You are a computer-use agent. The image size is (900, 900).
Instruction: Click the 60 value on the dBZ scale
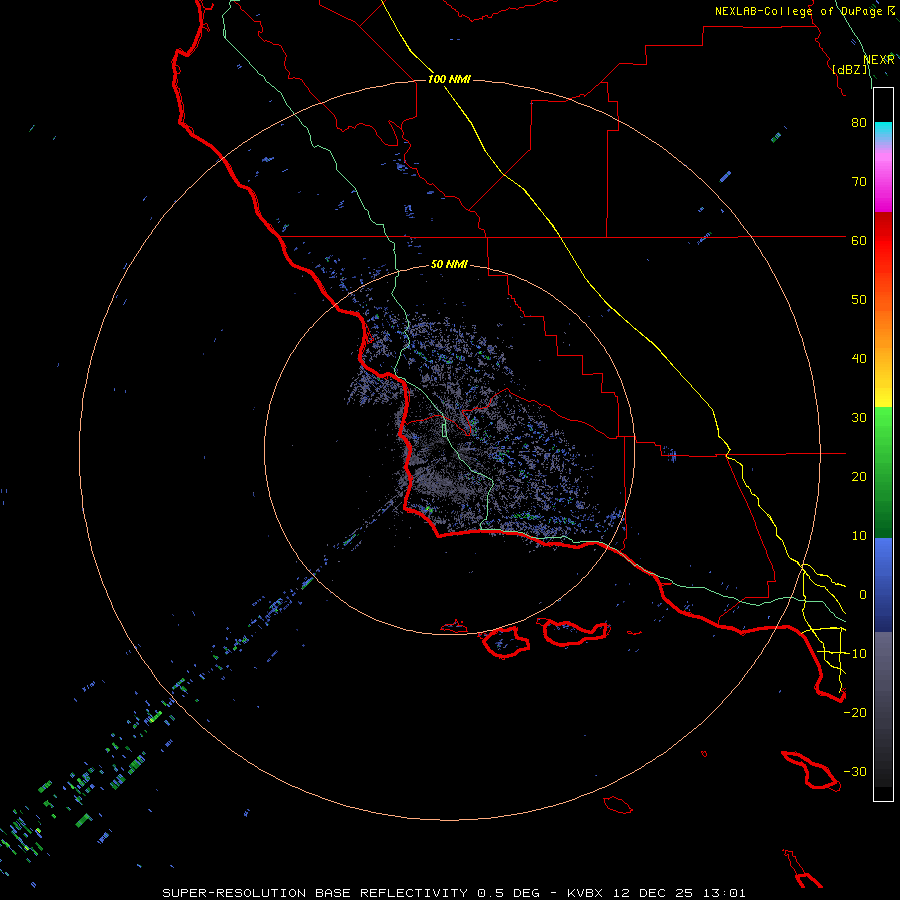point(859,240)
